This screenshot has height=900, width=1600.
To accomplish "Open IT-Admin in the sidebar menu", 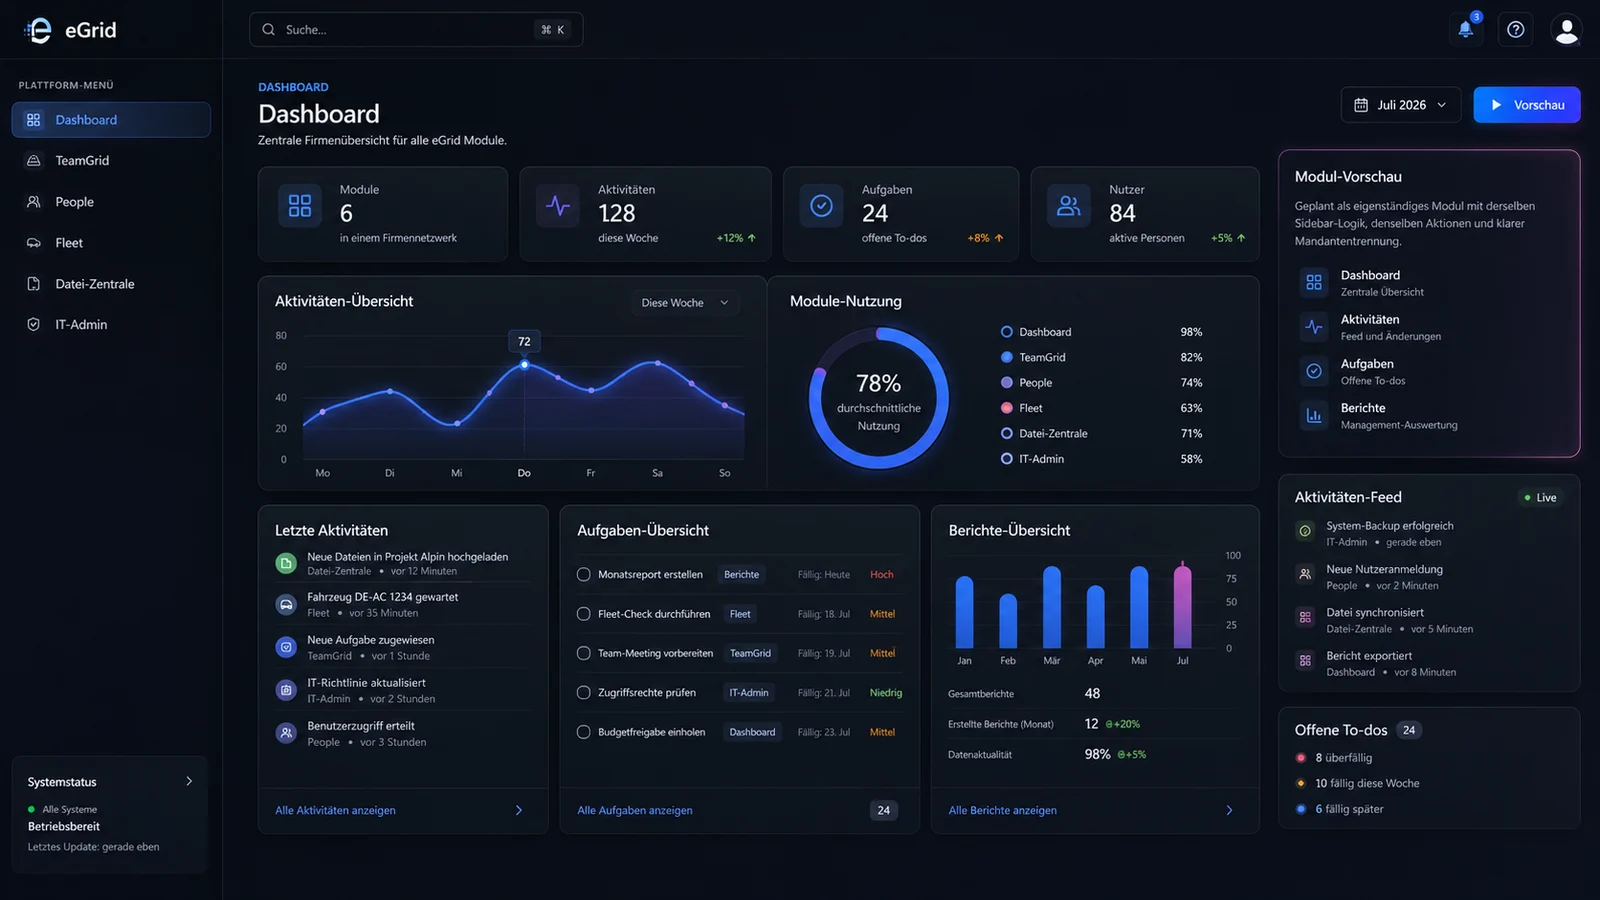I will pos(111,325).
